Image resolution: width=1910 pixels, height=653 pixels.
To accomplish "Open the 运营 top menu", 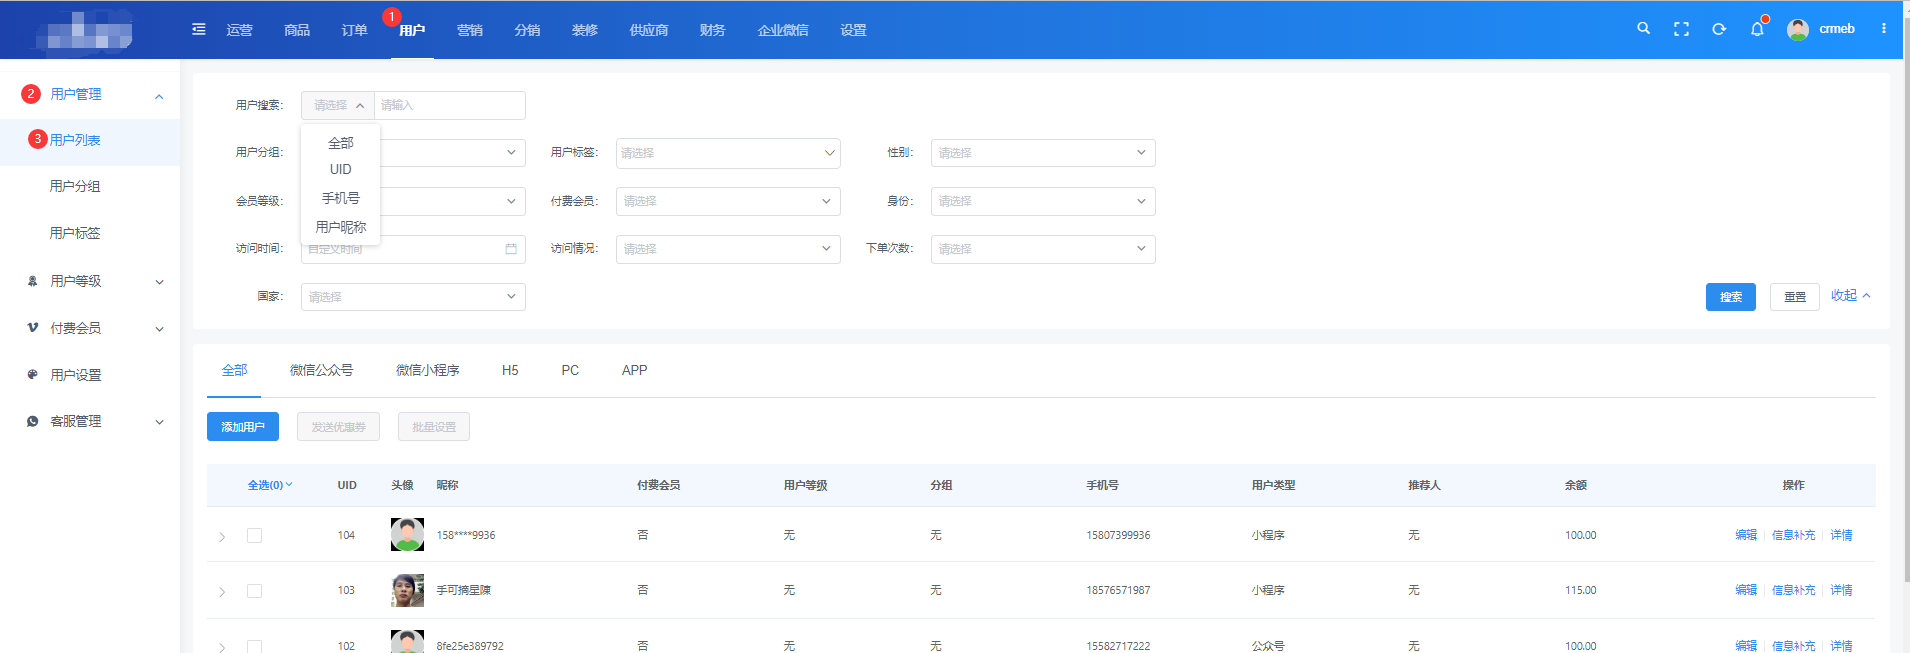I will (x=240, y=30).
